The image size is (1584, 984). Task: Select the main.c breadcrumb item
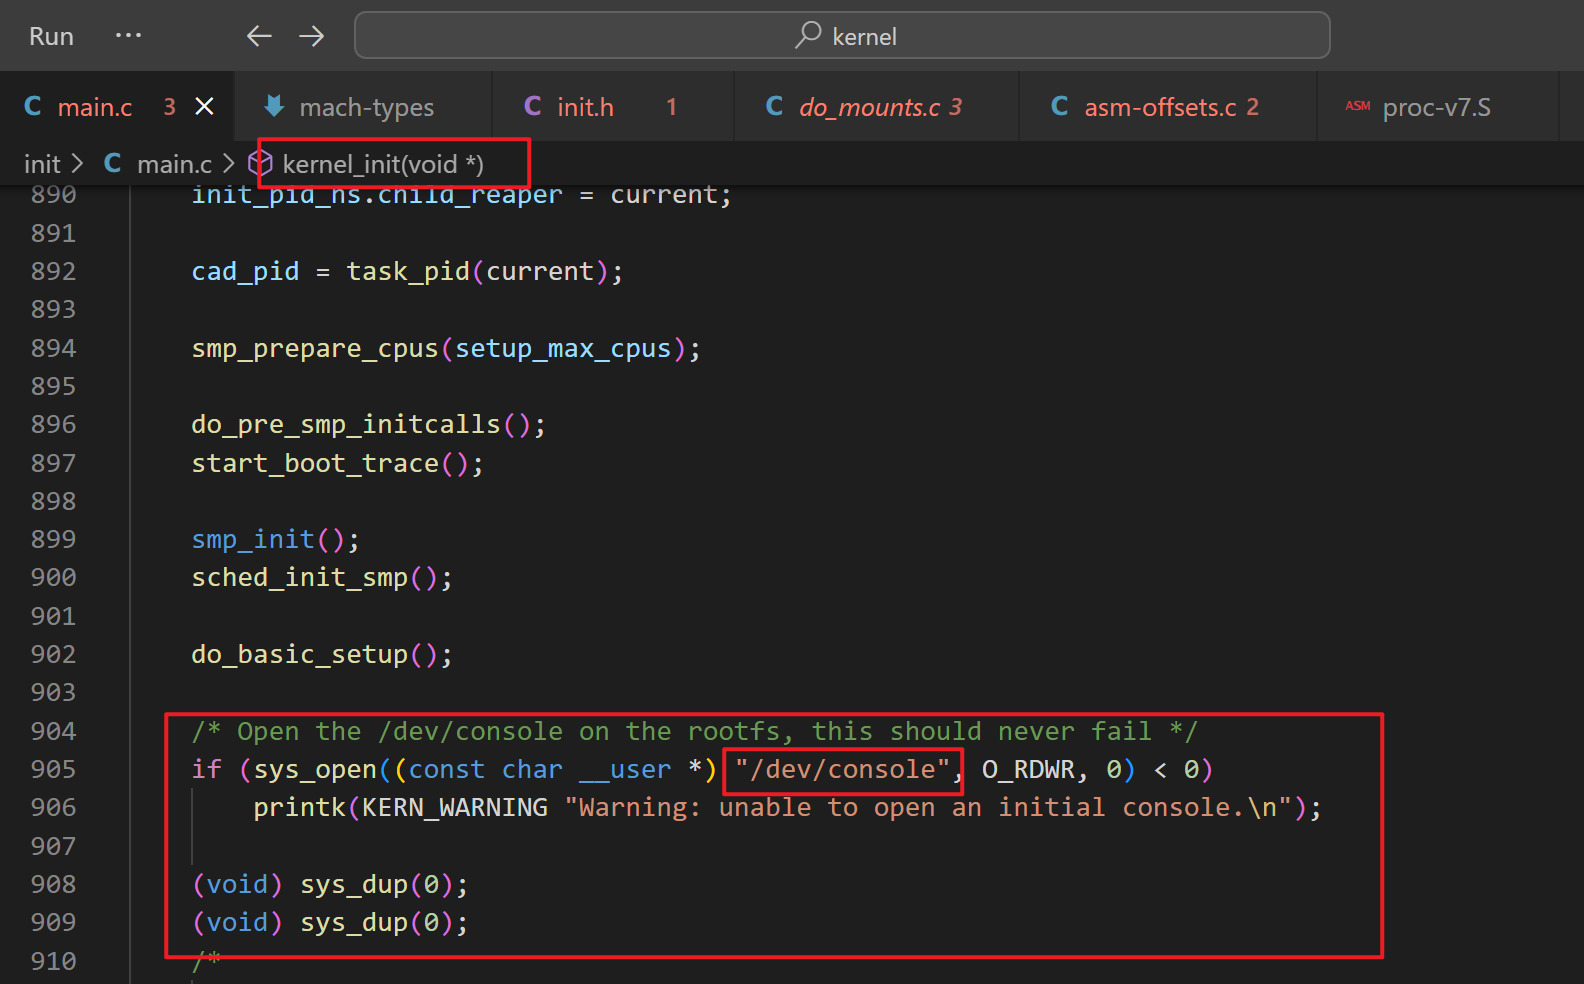pyautogui.click(x=174, y=164)
